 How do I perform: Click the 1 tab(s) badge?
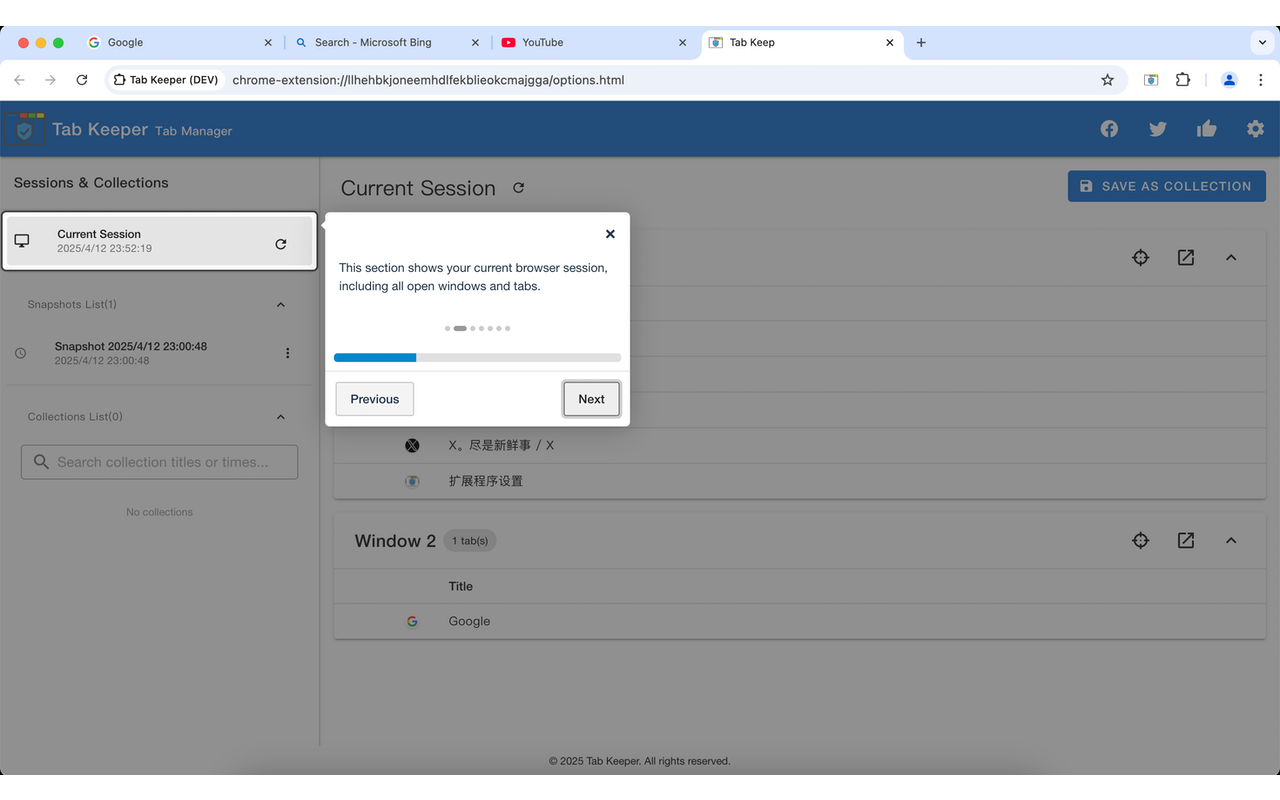470,541
